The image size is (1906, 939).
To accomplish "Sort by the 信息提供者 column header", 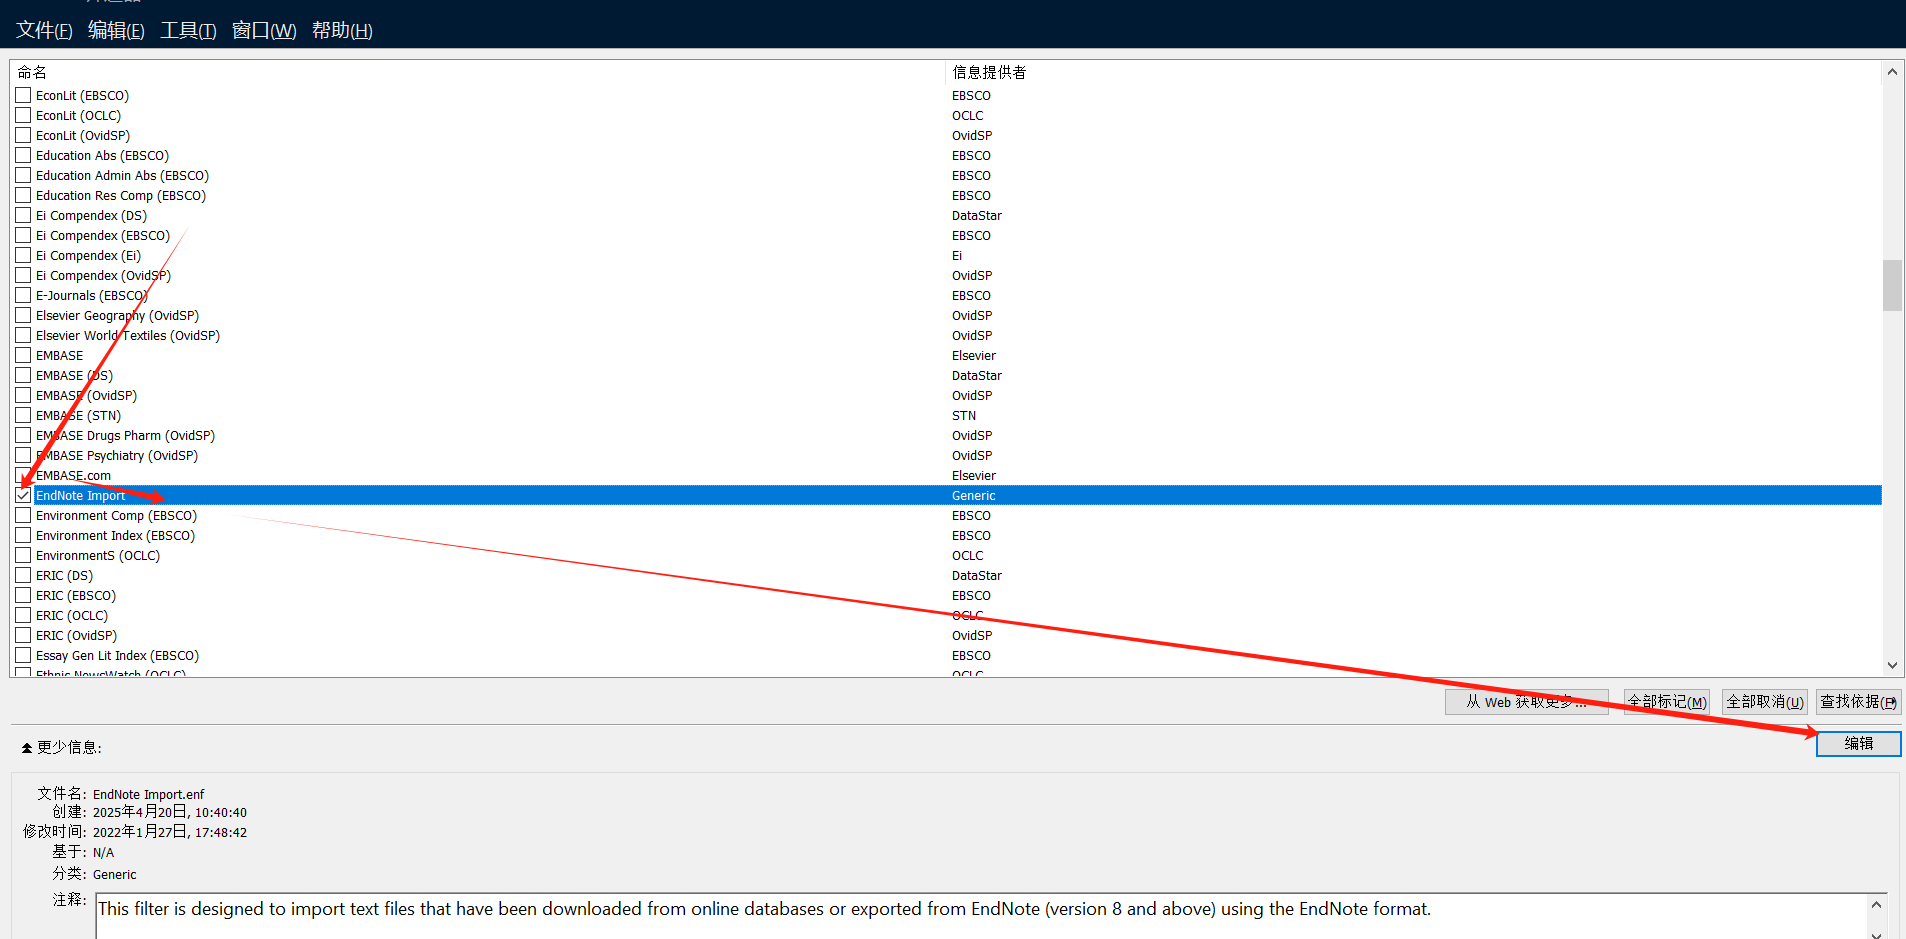I will (x=1413, y=72).
